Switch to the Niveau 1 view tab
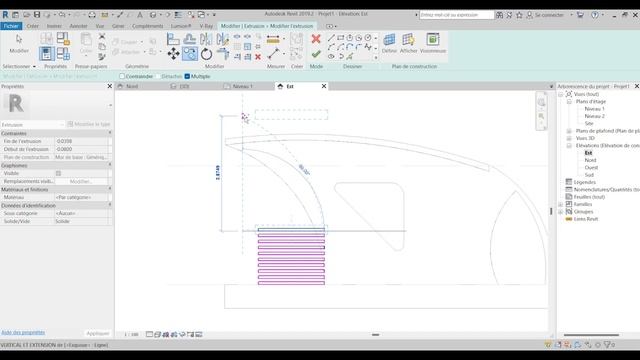Viewport: 640px width, 360px height. point(242,86)
